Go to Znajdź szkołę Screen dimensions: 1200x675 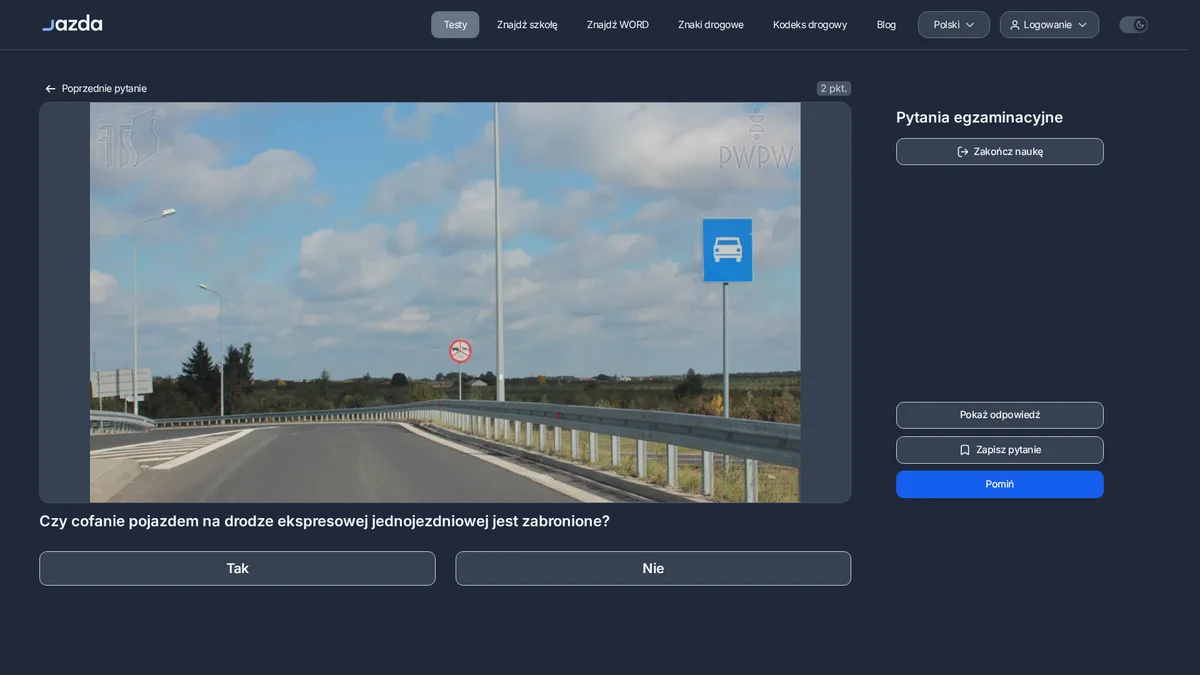[527, 25]
